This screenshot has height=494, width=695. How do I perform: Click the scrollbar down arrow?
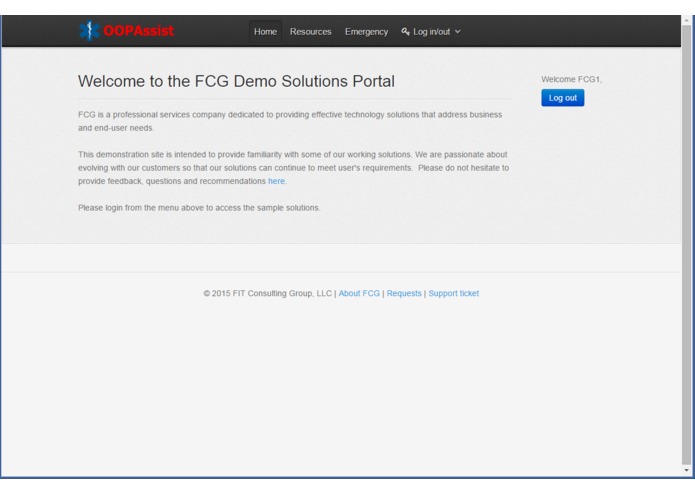(687, 470)
